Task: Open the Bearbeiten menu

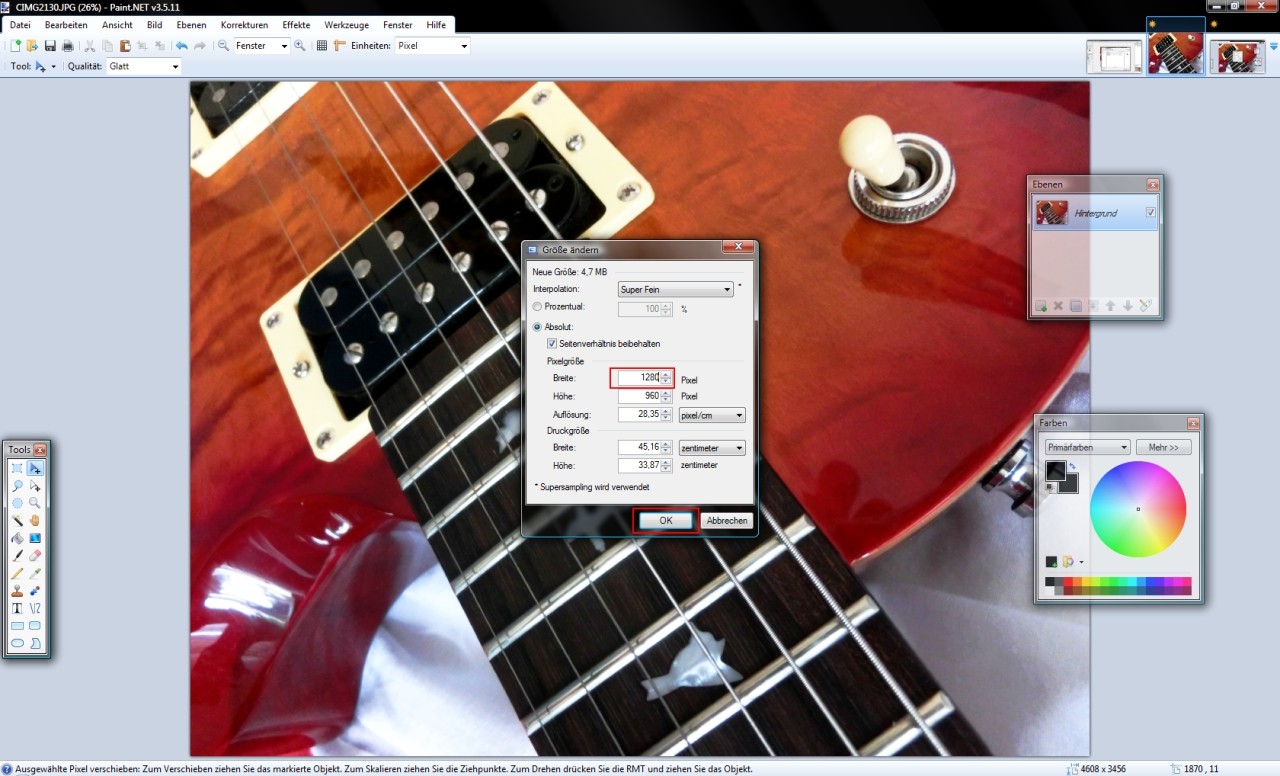Action: tap(66, 24)
